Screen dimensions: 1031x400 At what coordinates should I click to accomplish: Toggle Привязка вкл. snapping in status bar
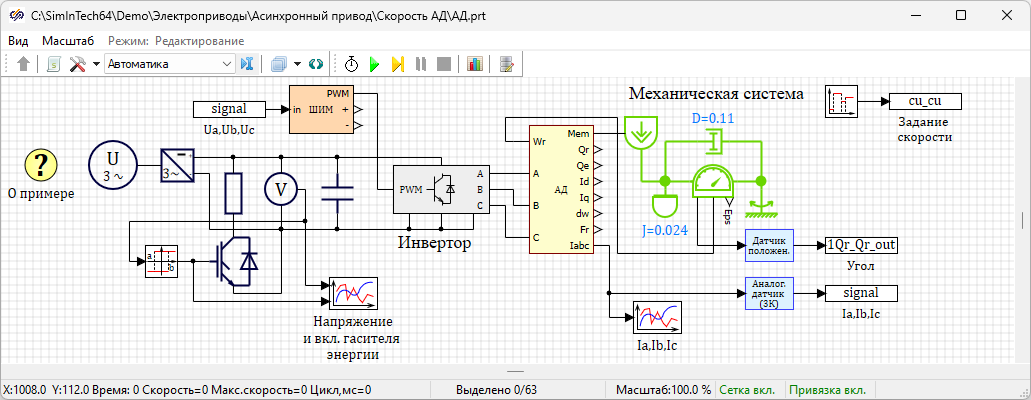click(x=829, y=390)
